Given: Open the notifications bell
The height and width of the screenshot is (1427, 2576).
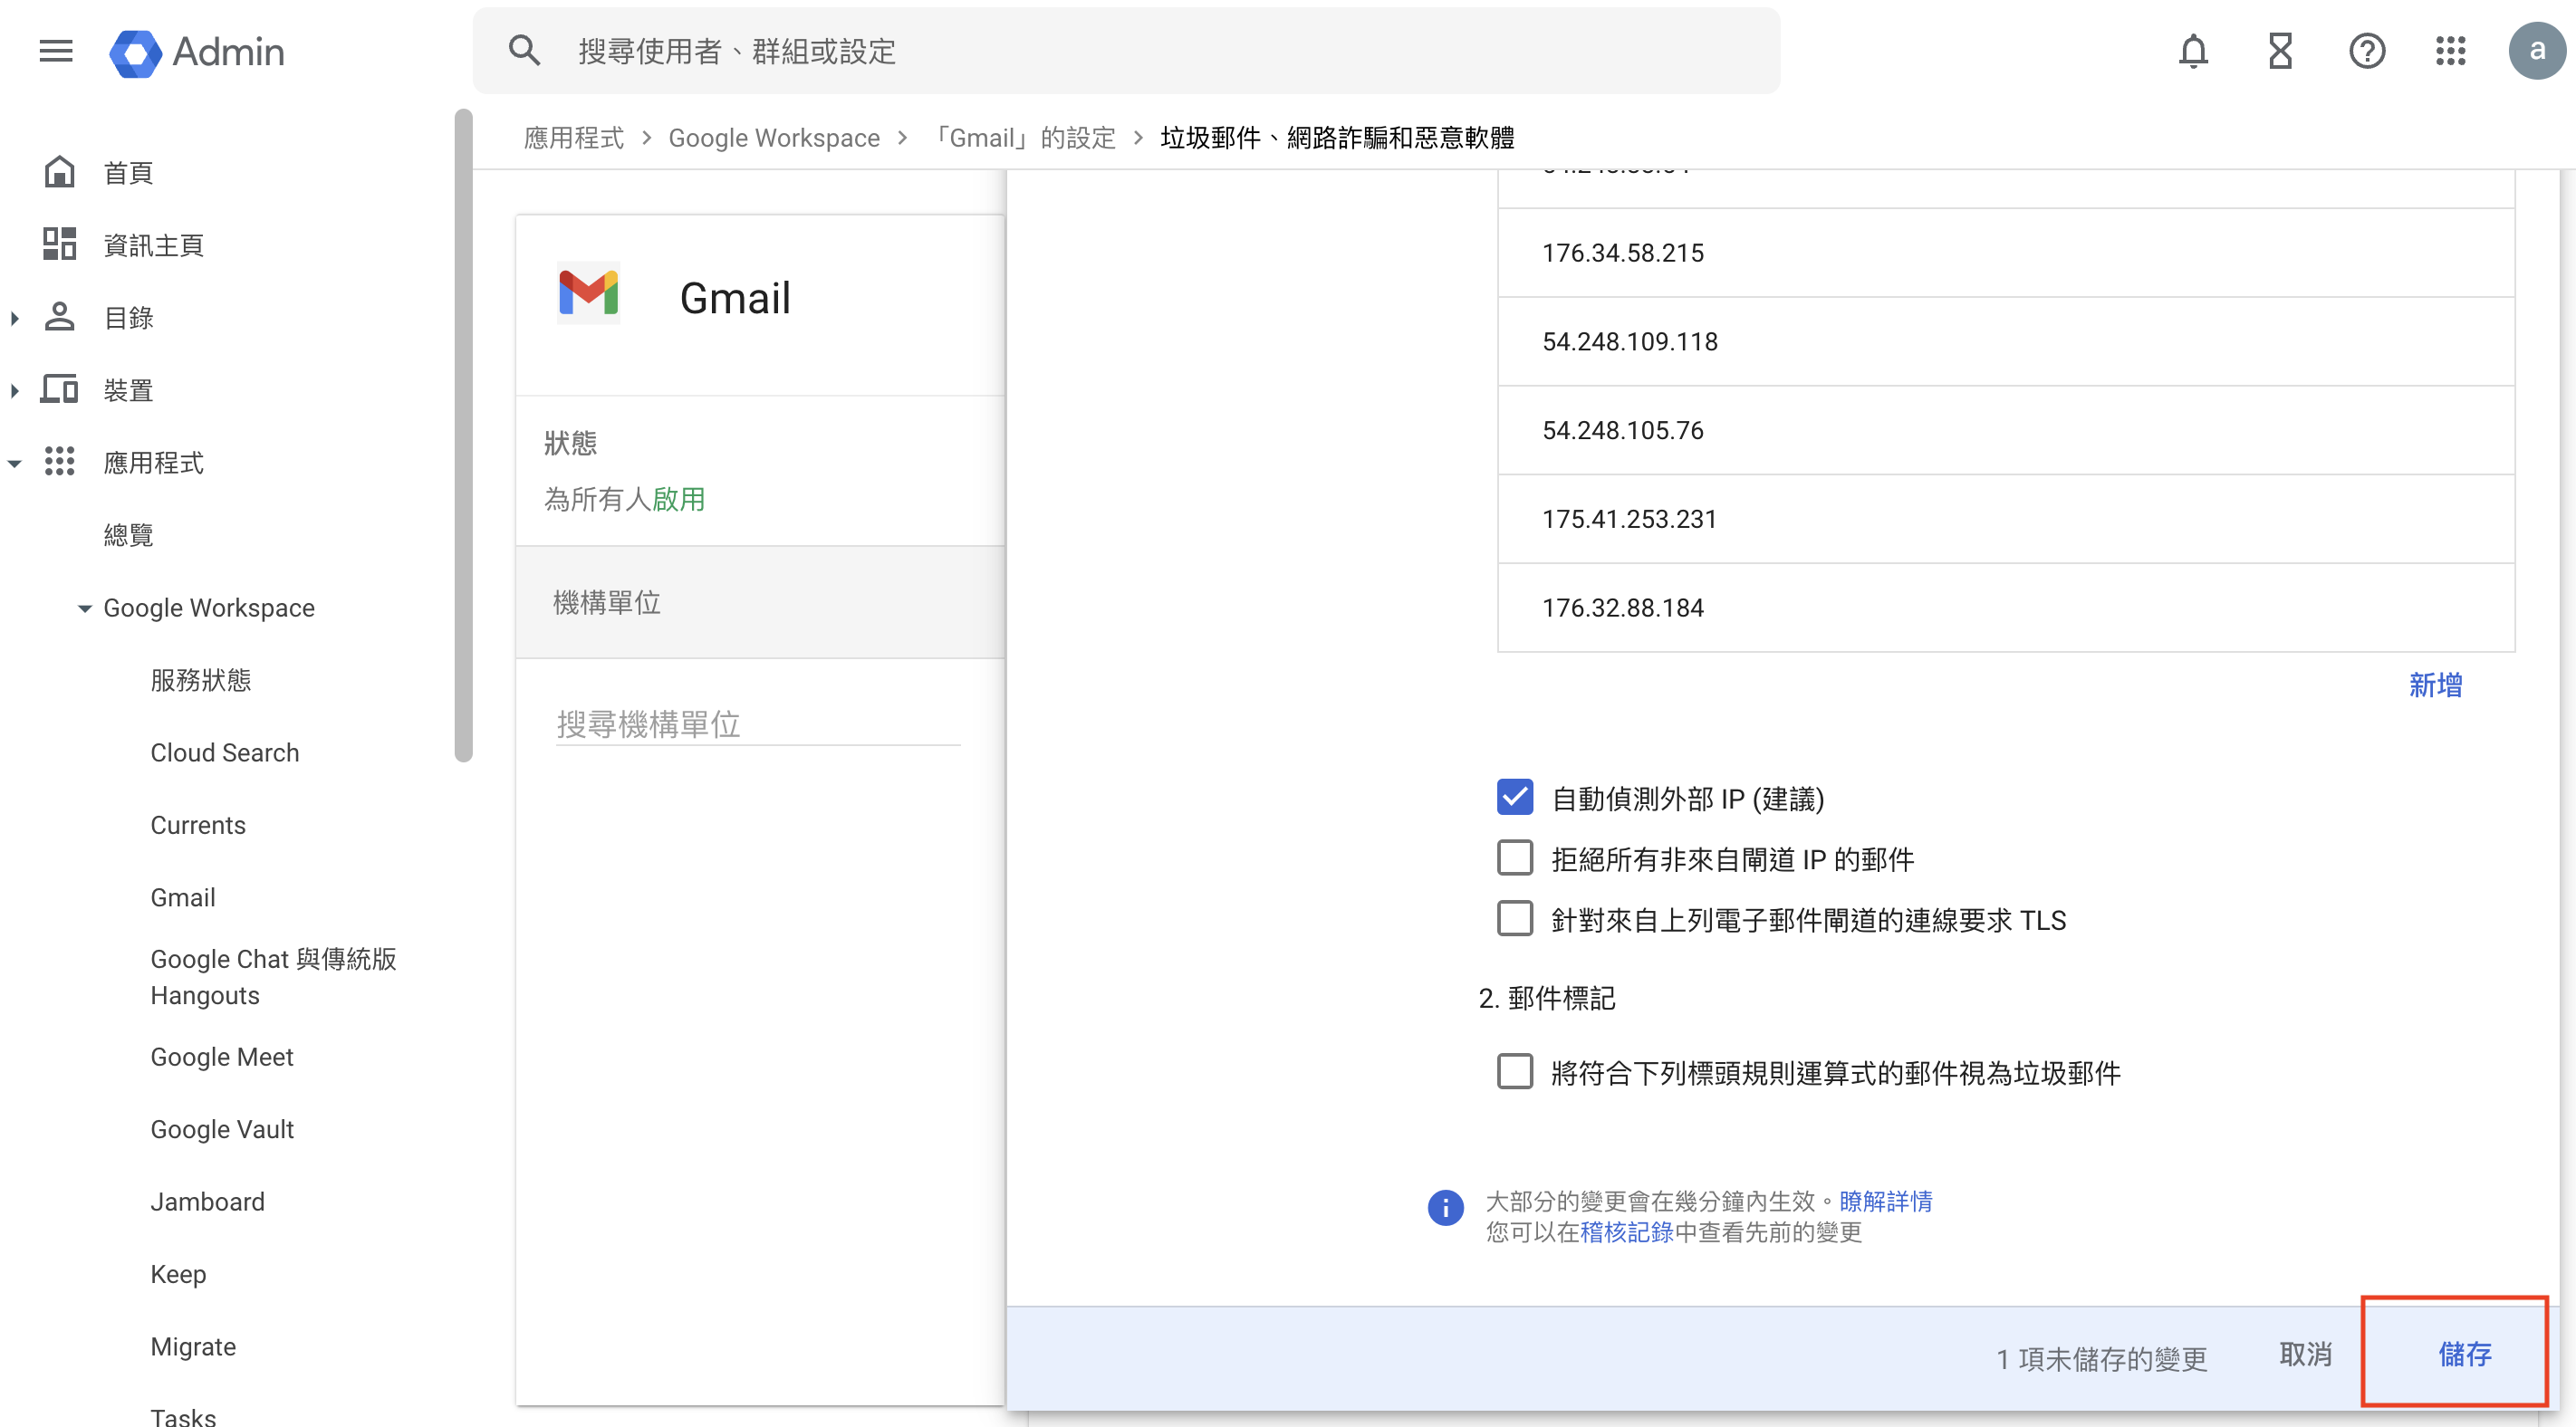Looking at the screenshot, I should 2193,51.
